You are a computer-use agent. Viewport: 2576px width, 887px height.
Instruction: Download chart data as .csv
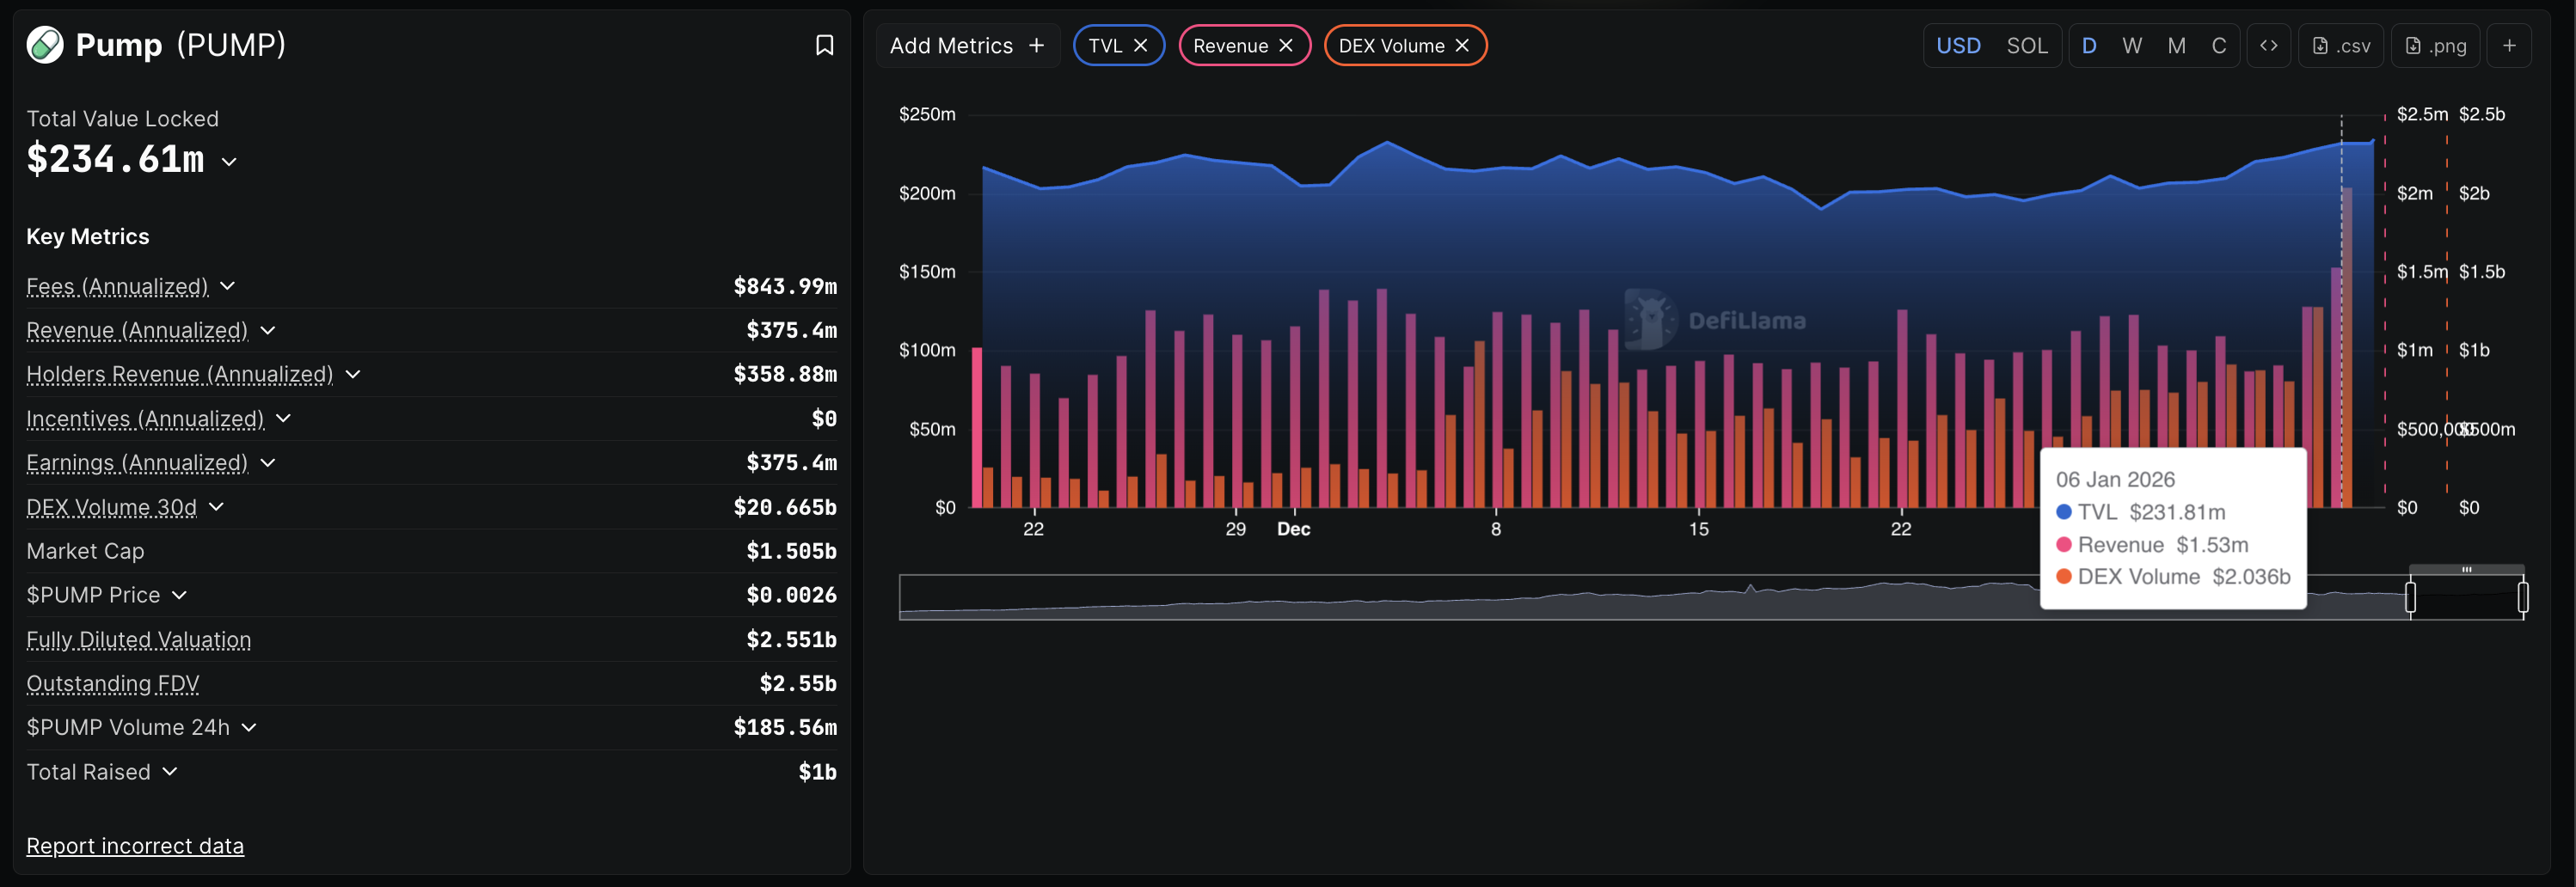click(2341, 45)
